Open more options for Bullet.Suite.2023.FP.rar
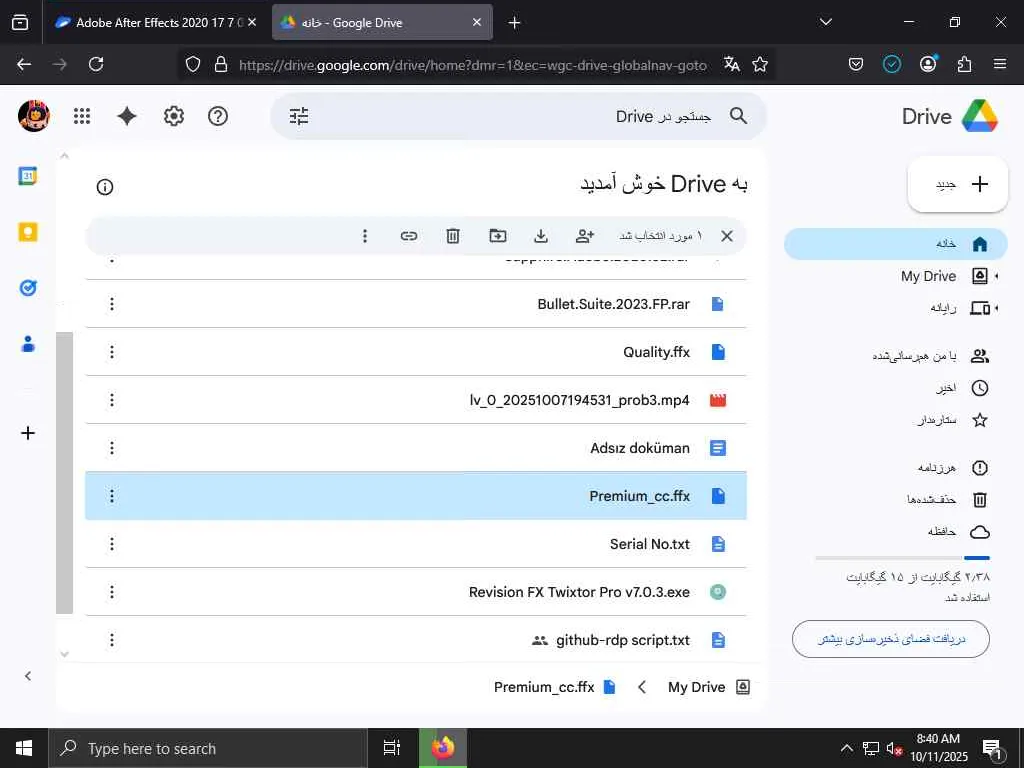1024x768 pixels. (x=112, y=304)
